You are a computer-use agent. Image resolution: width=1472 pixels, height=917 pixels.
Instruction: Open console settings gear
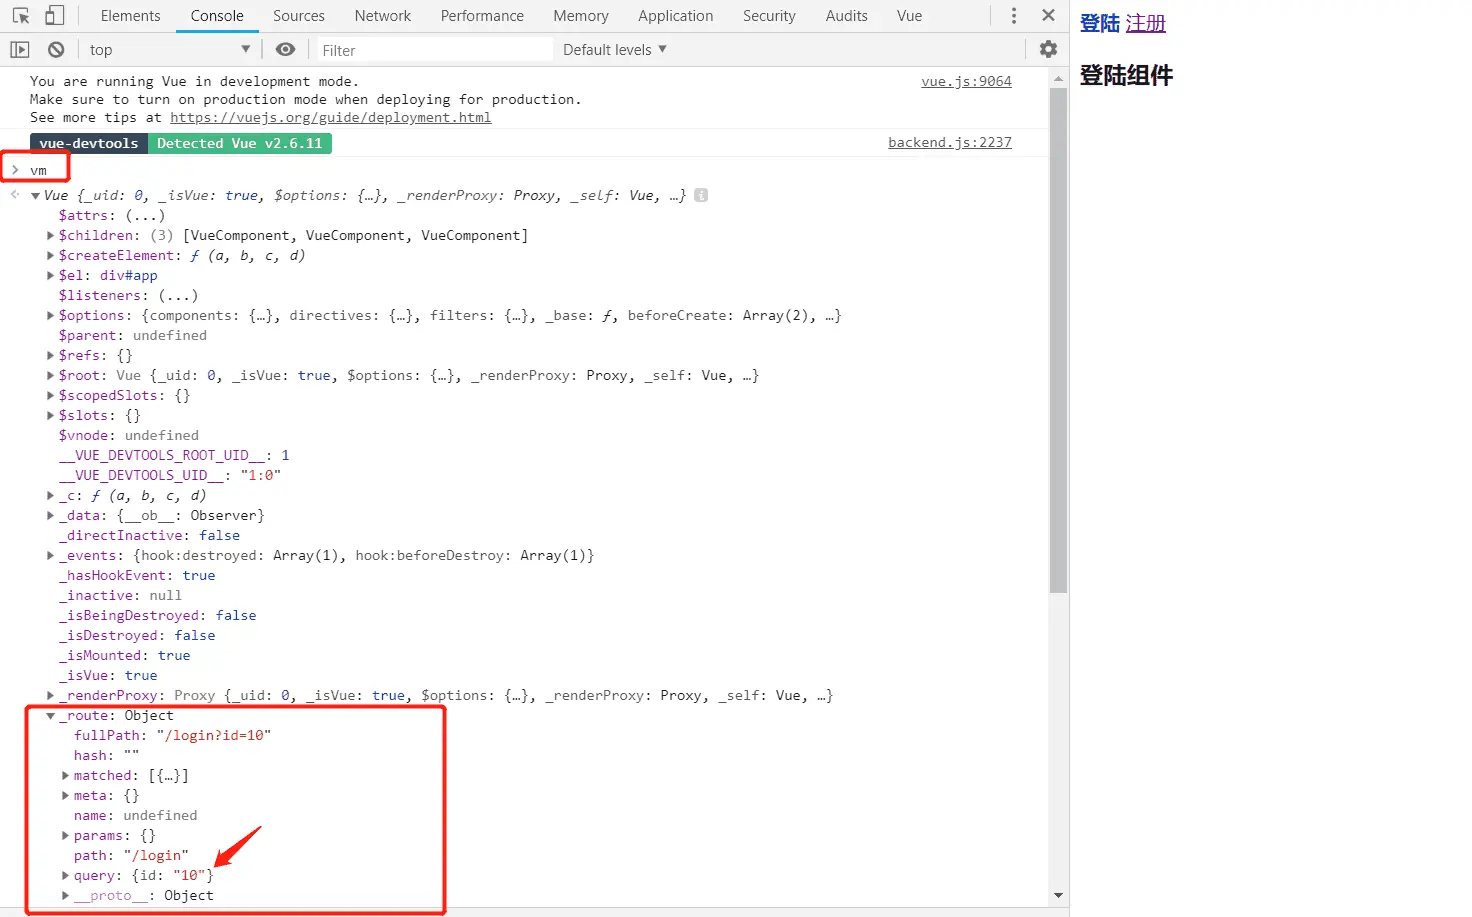1048,49
